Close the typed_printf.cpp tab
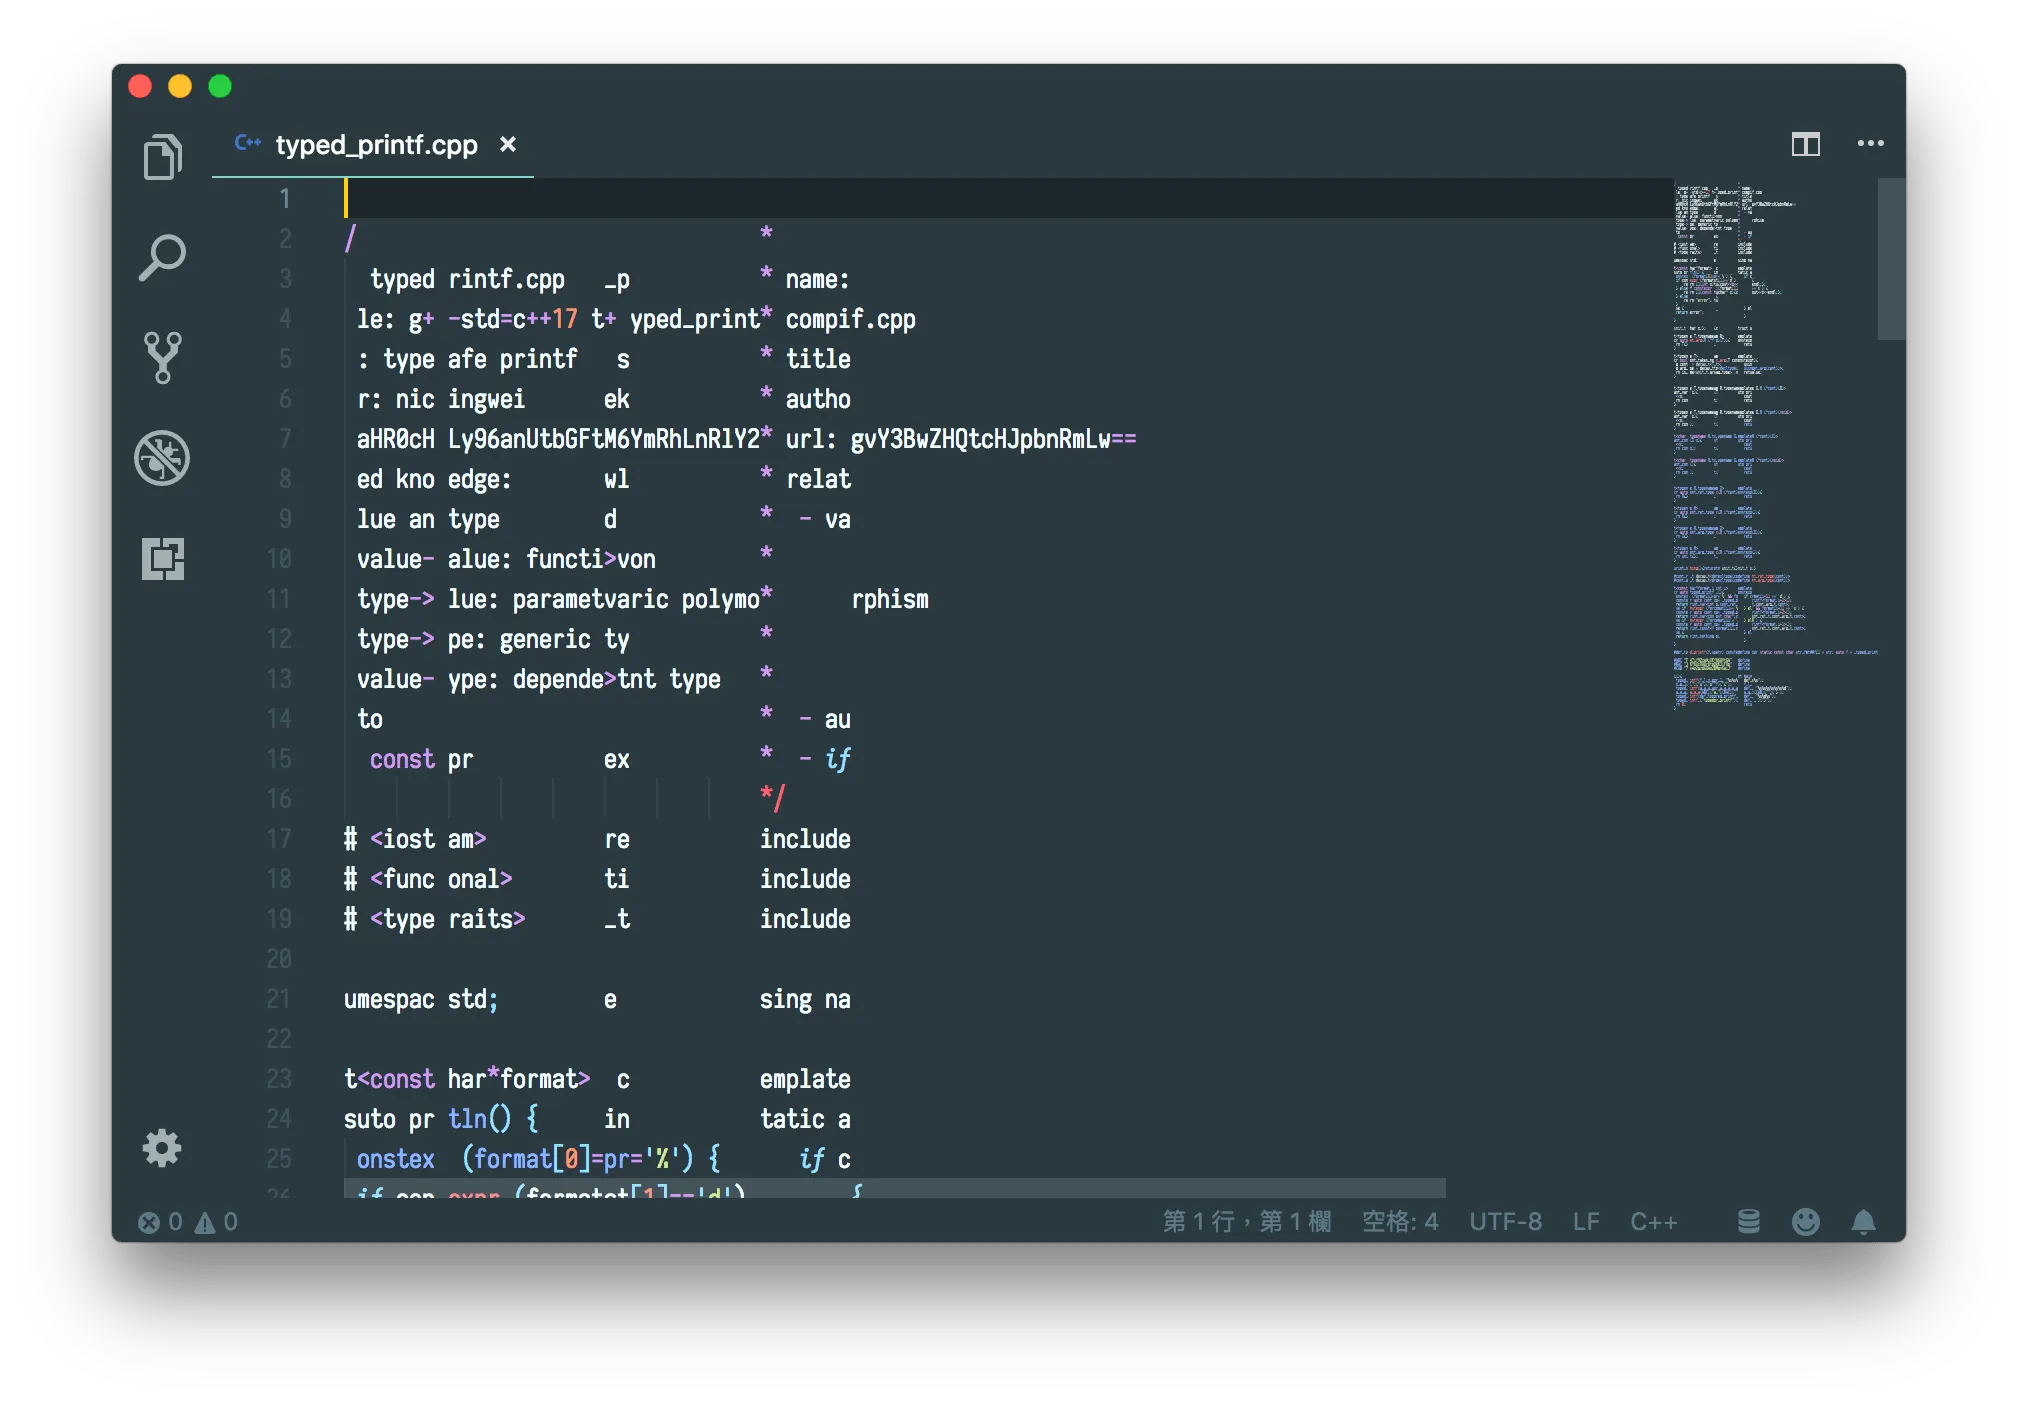This screenshot has height=1402, width=2018. 508,144
